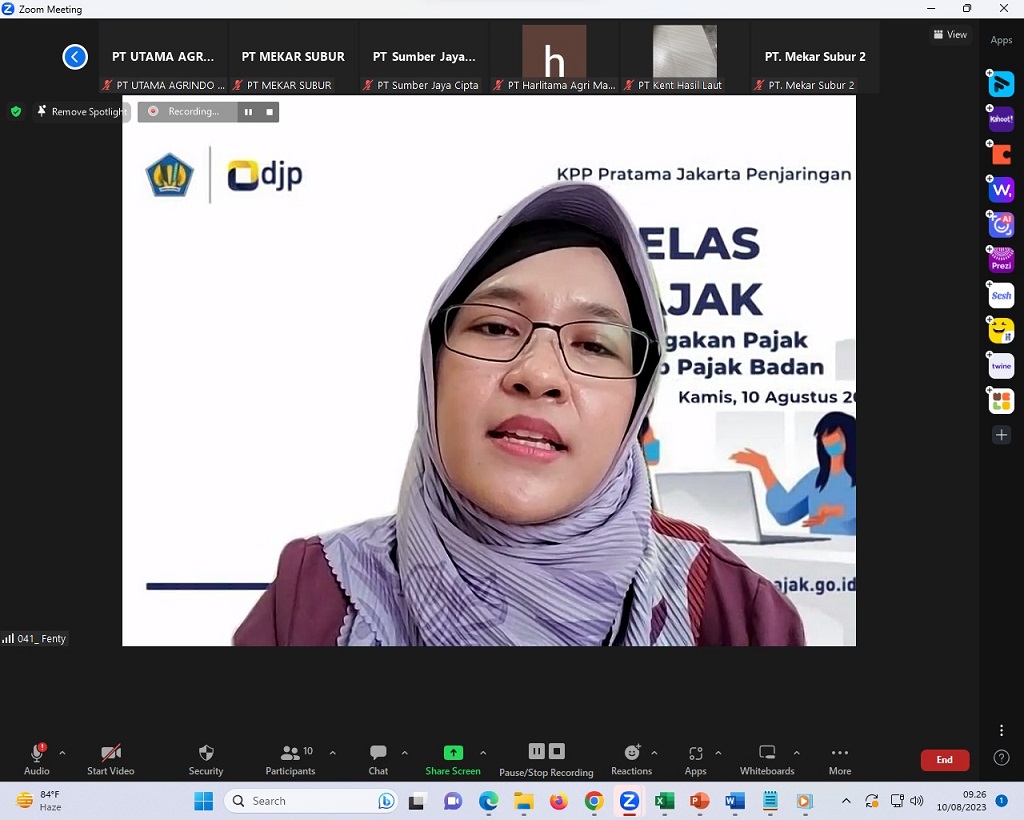Click the red End button

pyautogui.click(x=944, y=760)
